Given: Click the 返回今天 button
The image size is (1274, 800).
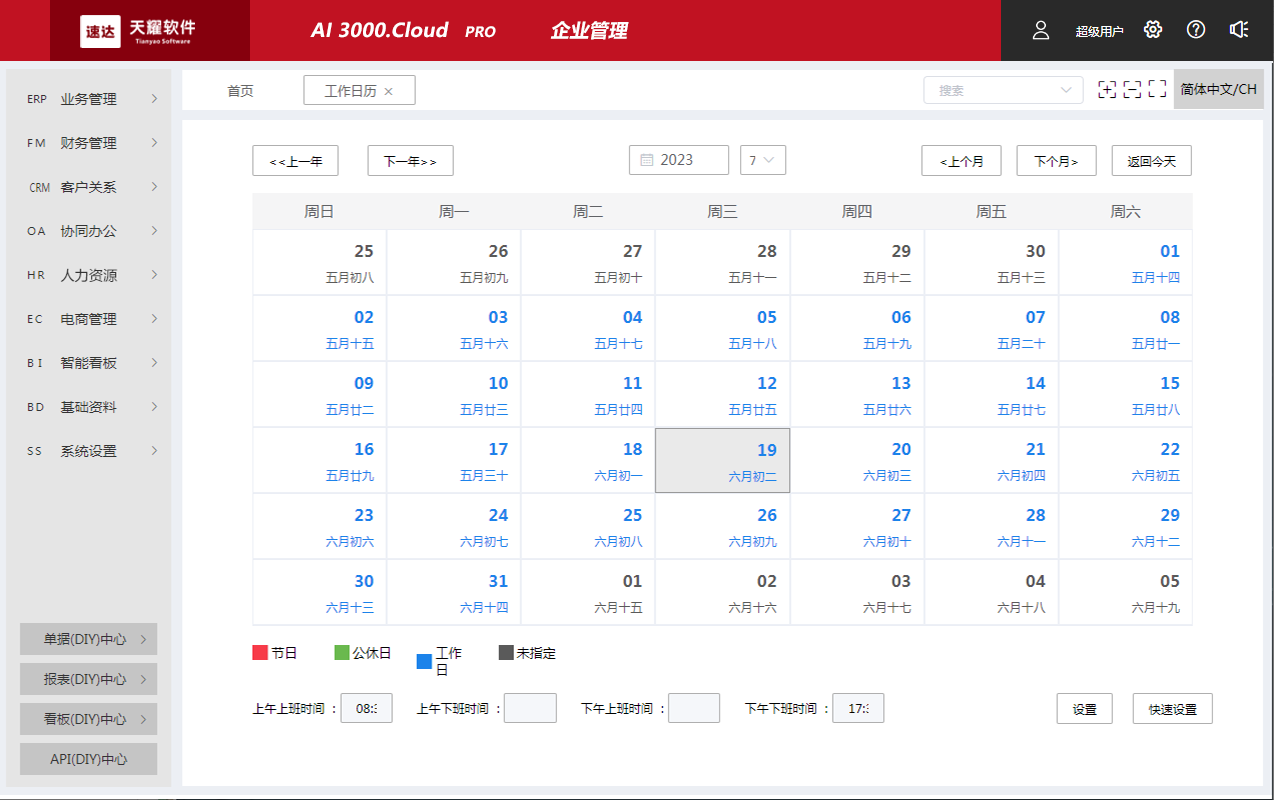Looking at the screenshot, I should point(1151,160).
